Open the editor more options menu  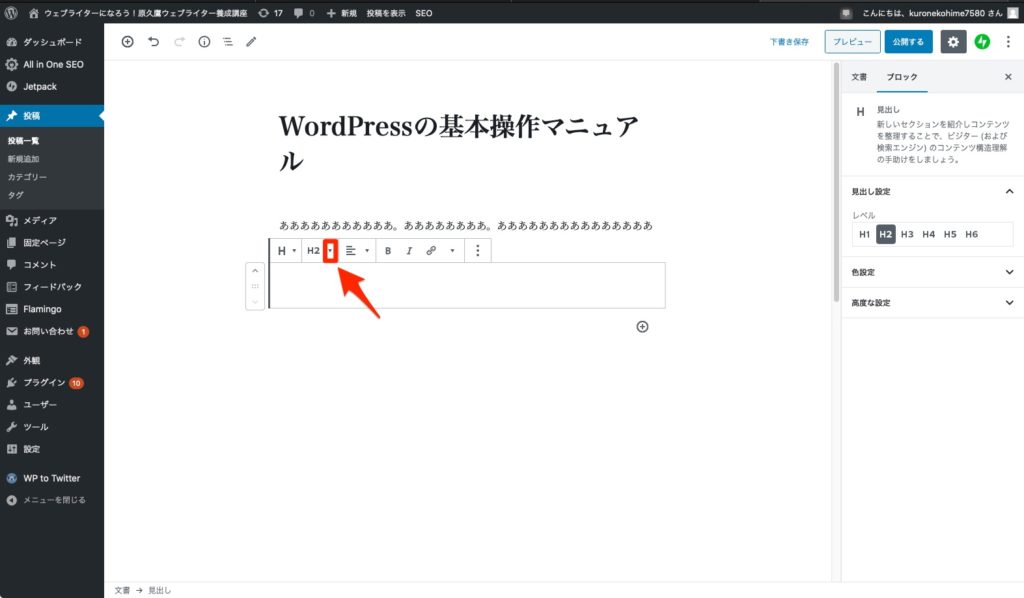point(1008,42)
